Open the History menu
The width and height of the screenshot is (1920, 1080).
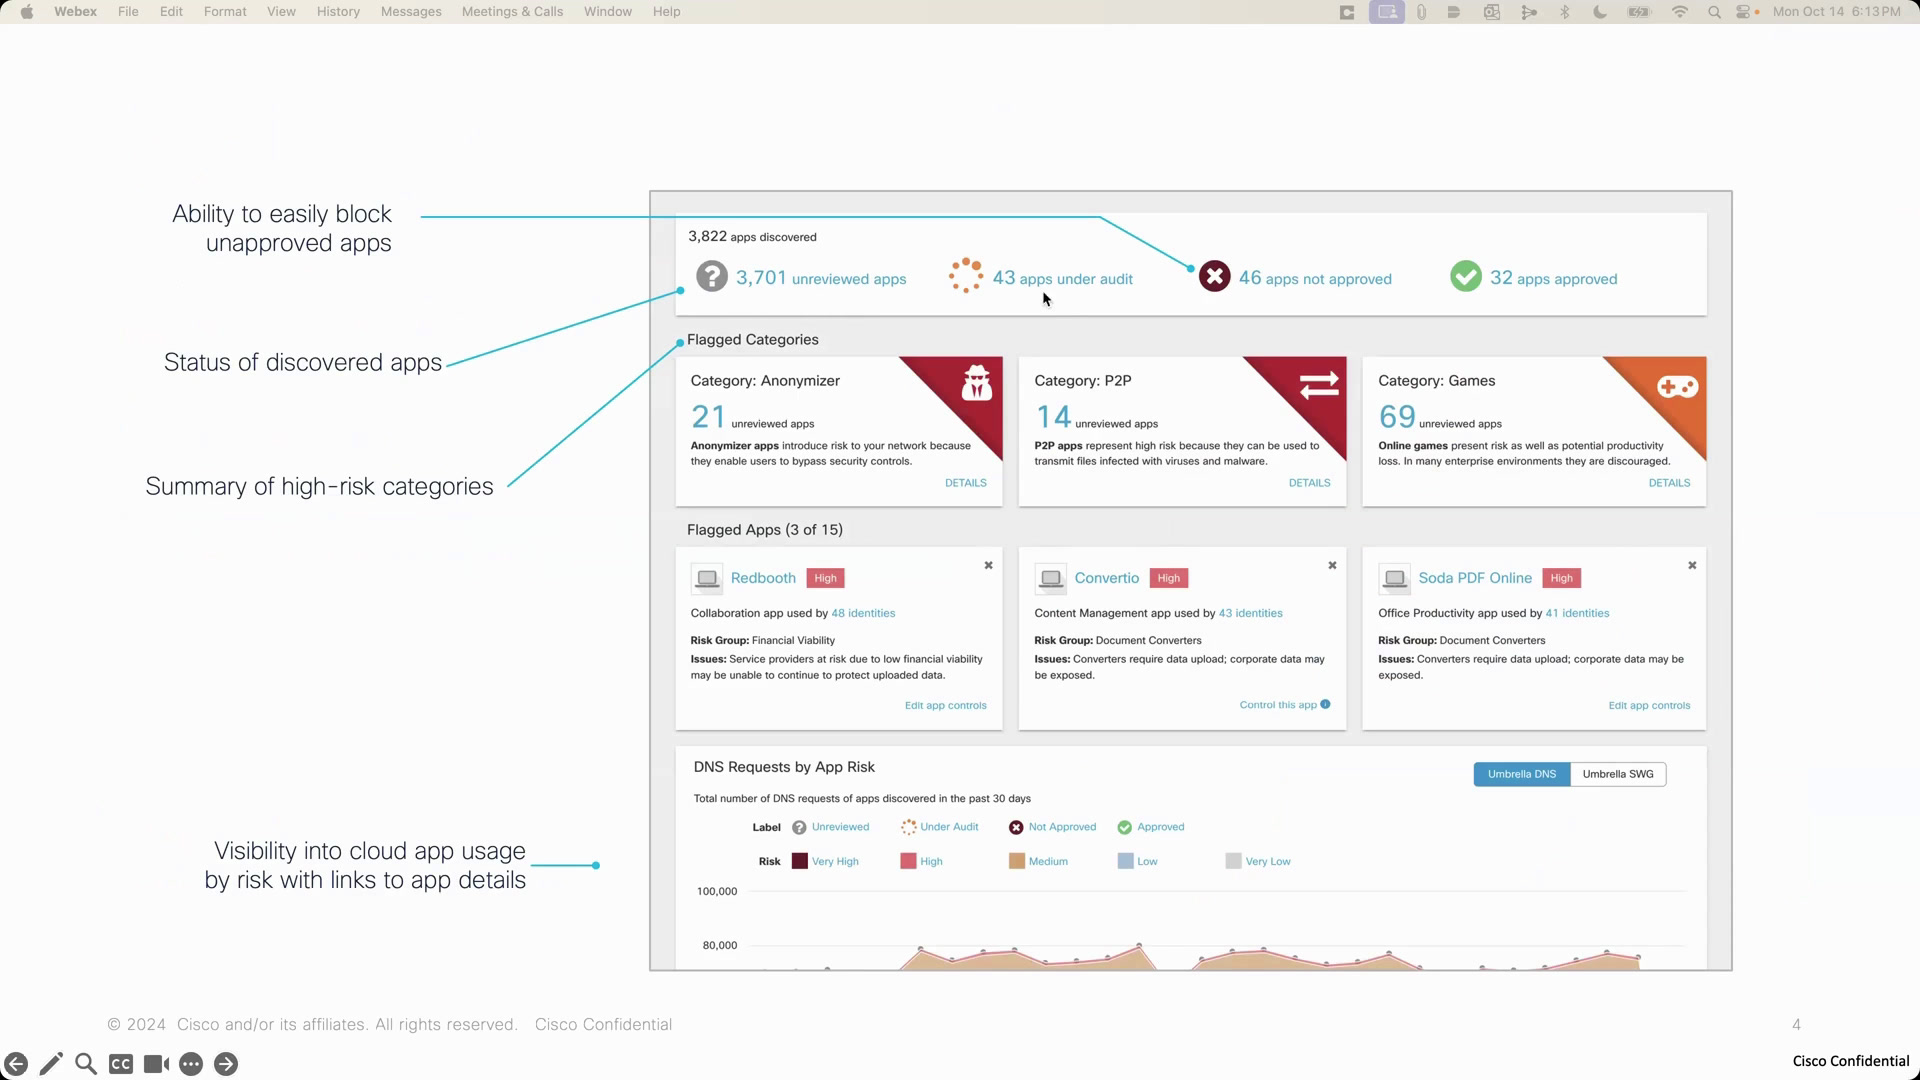[338, 12]
